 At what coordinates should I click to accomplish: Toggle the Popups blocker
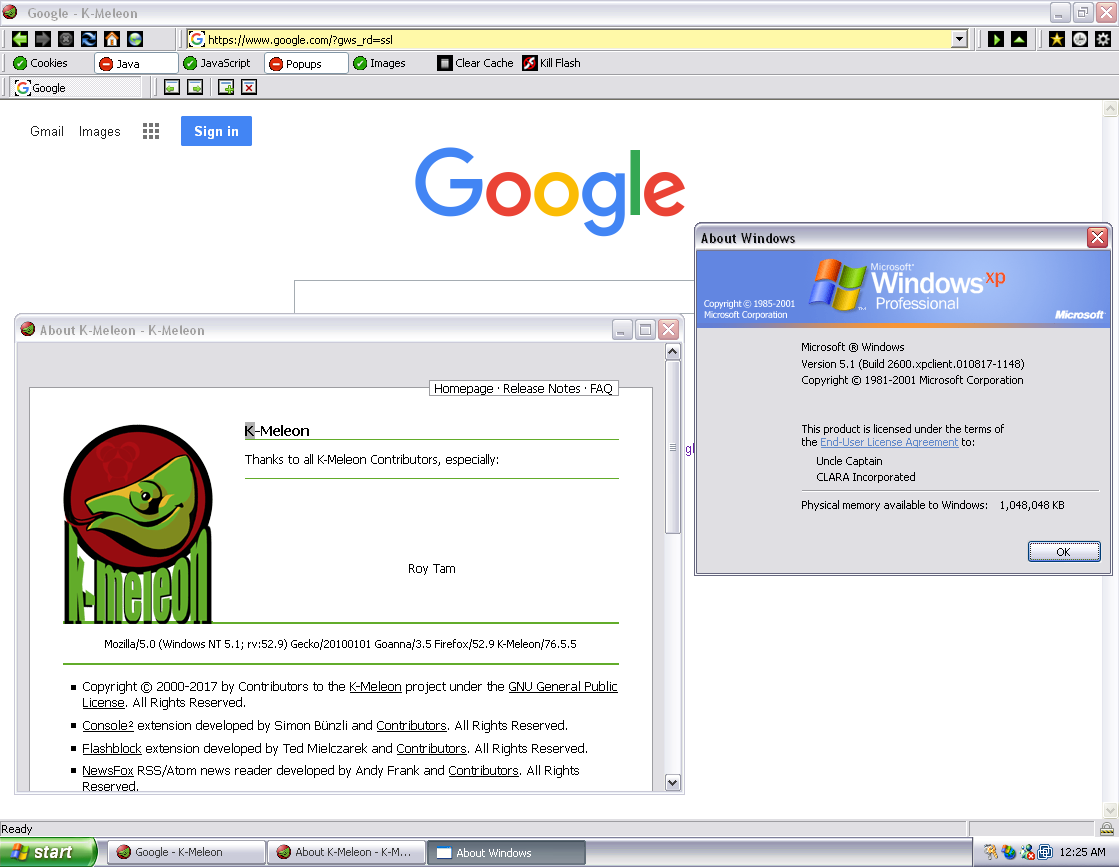click(x=306, y=64)
